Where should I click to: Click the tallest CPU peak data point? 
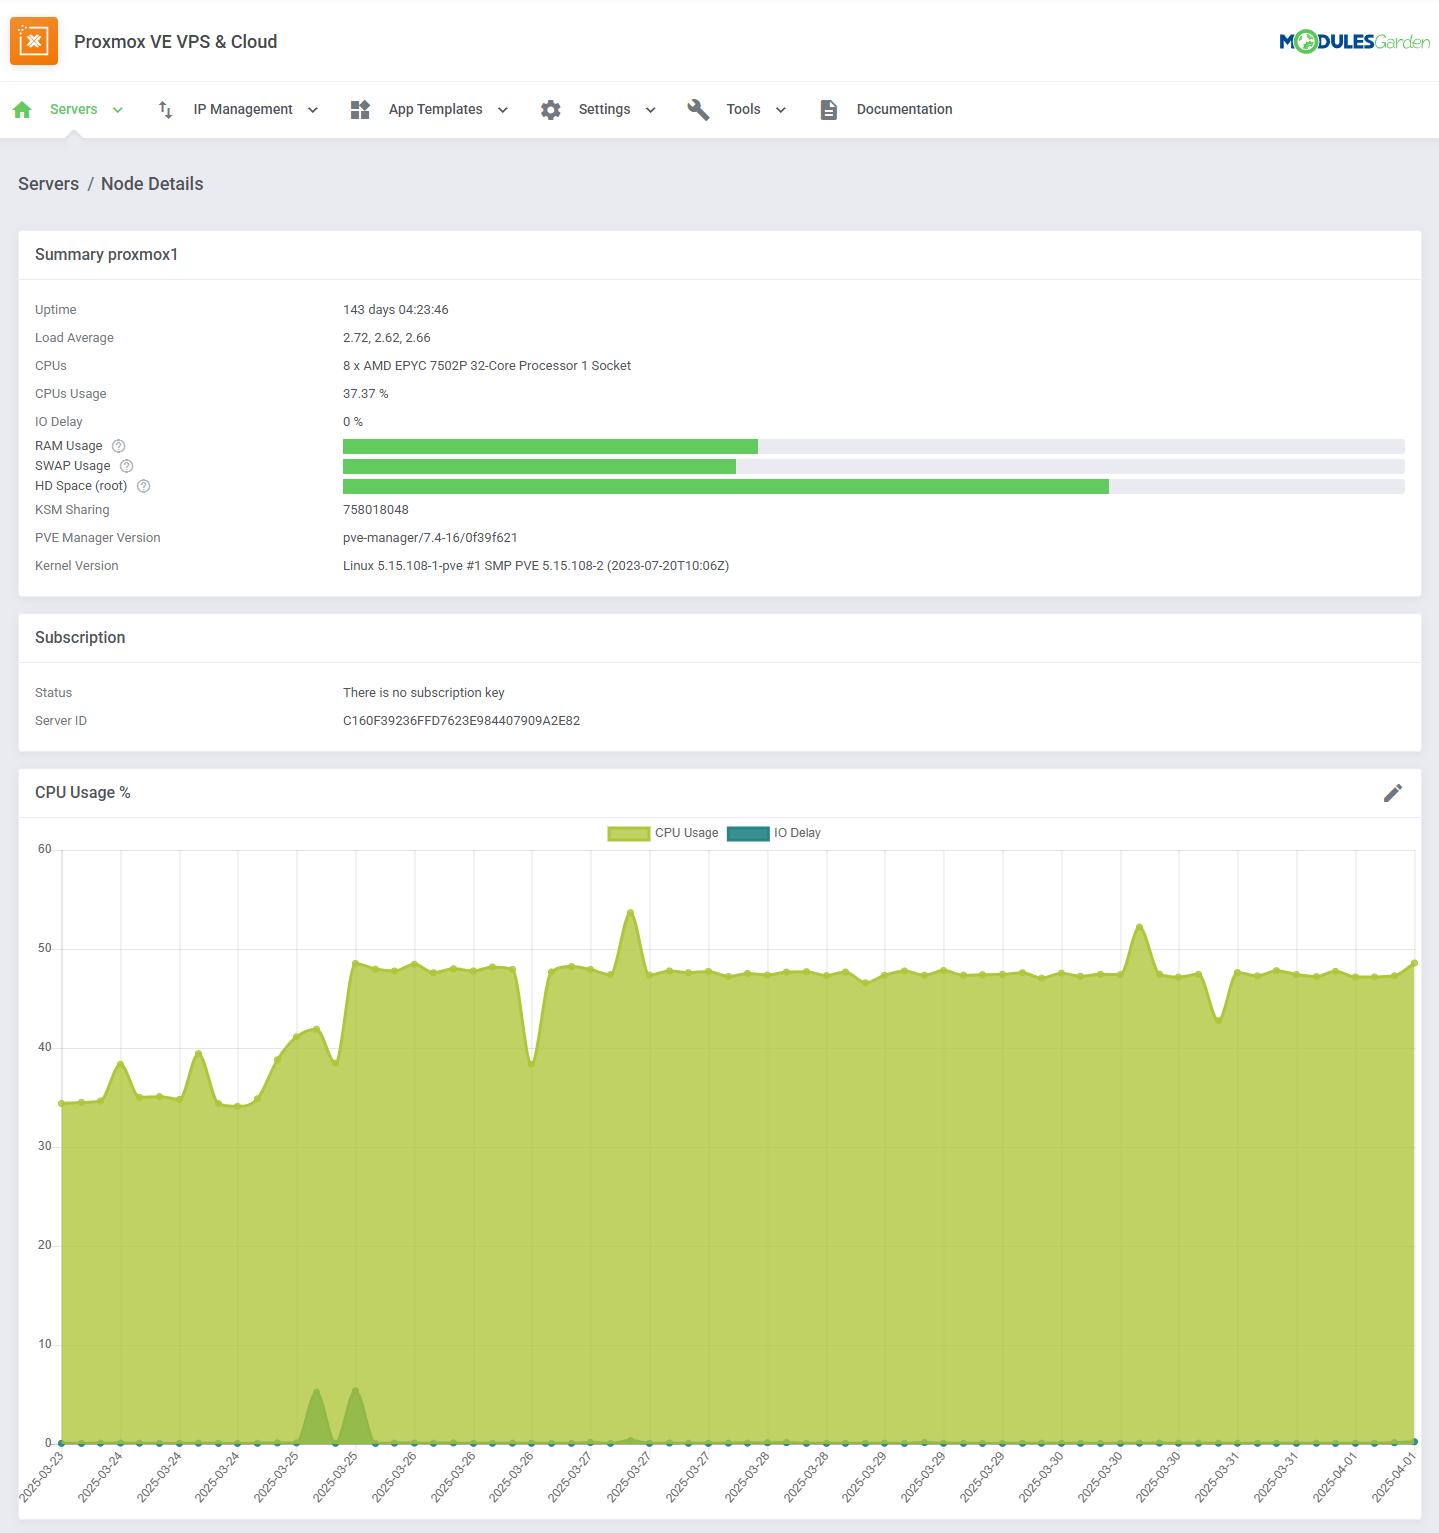tap(630, 912)
